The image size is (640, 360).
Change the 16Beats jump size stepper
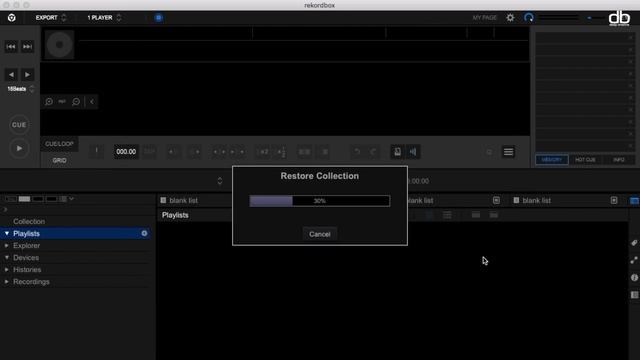[32, 89]
